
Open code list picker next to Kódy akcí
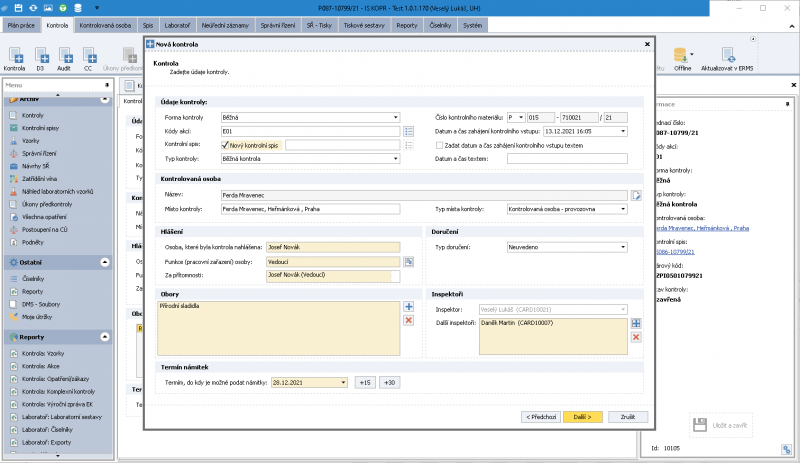click(409, 132)
